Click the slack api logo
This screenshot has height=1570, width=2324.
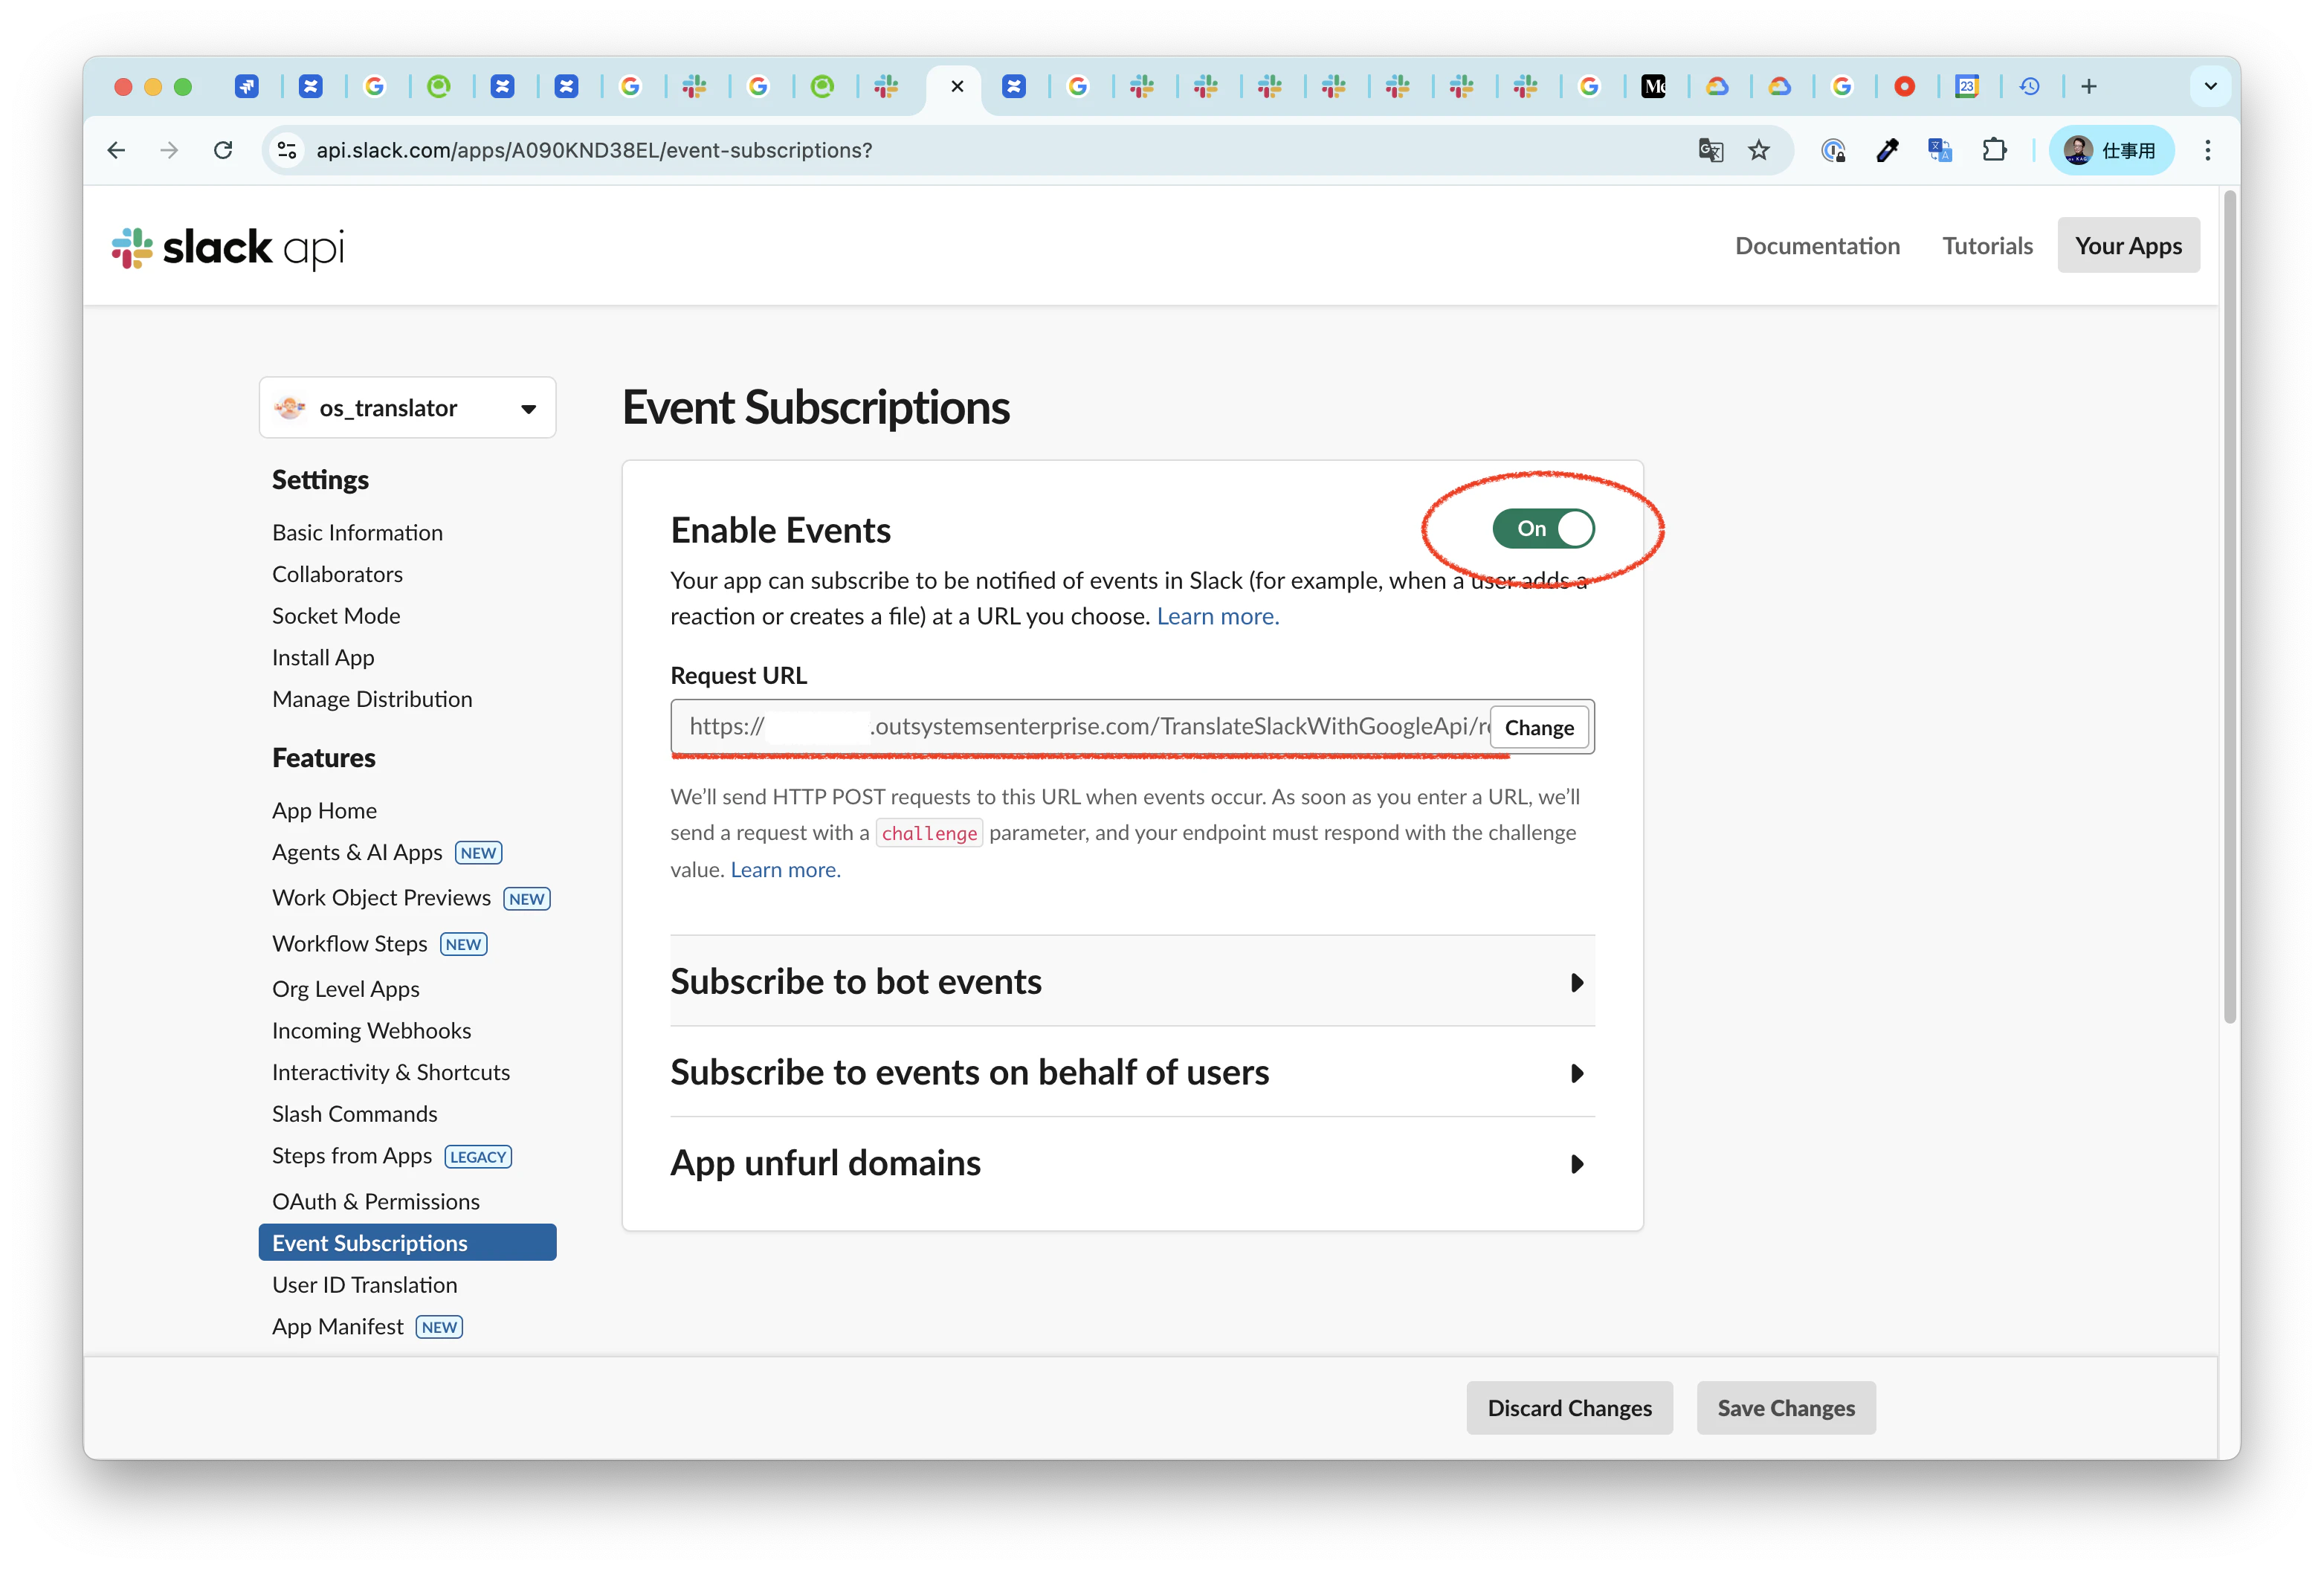coord(228,247)
